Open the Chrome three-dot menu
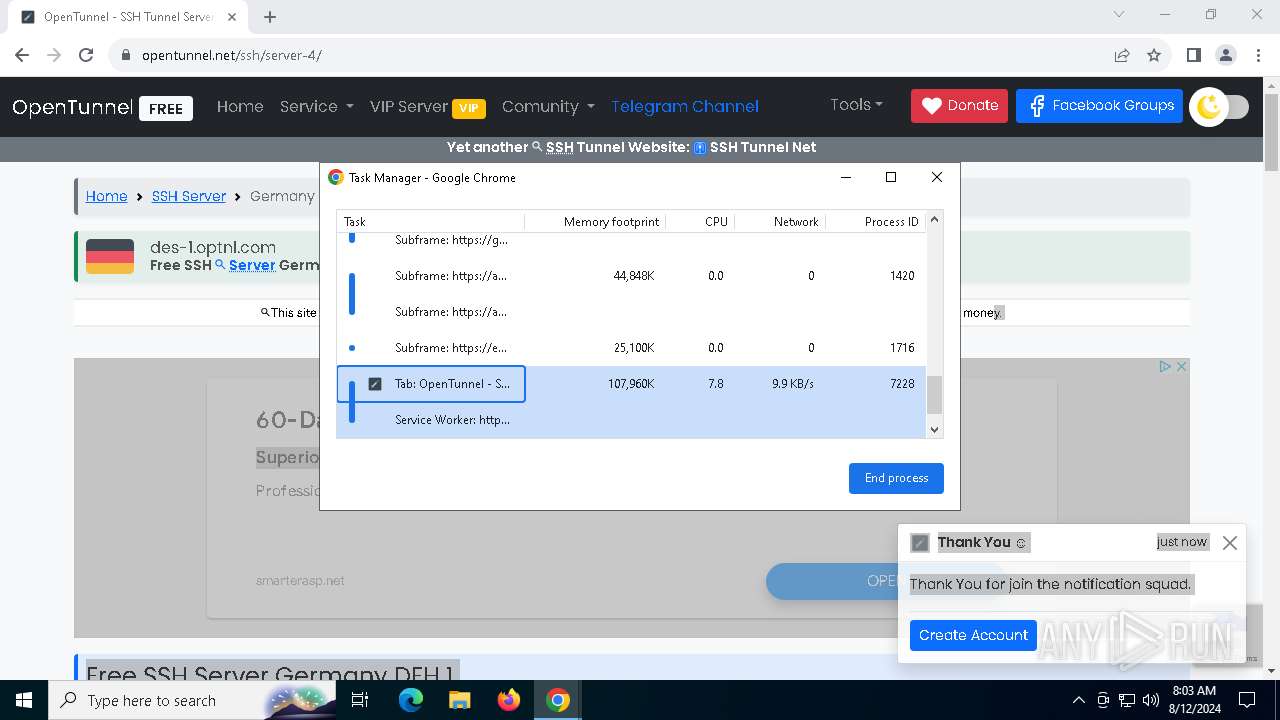This screenshot has width=1280, height=720. (1257, 55)
